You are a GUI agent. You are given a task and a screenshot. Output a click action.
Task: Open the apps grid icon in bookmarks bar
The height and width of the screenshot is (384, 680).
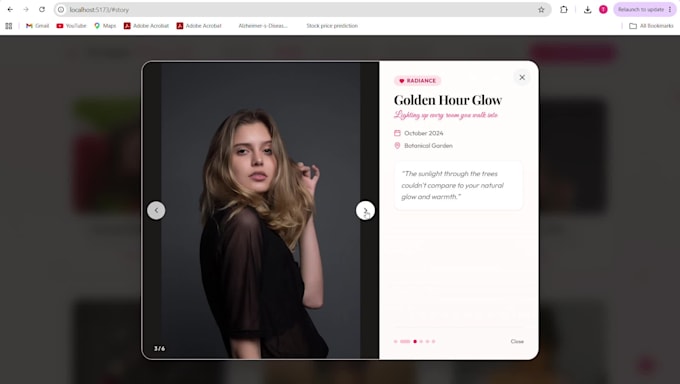click(x=9, y=26)
